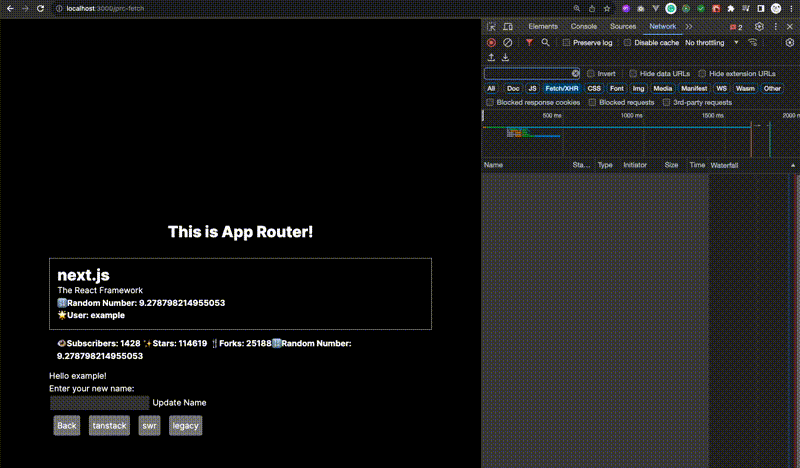Viewport: 800px width, 468px height.
Task: Open the DevTools customize three-dot menu
Action: 776,27
